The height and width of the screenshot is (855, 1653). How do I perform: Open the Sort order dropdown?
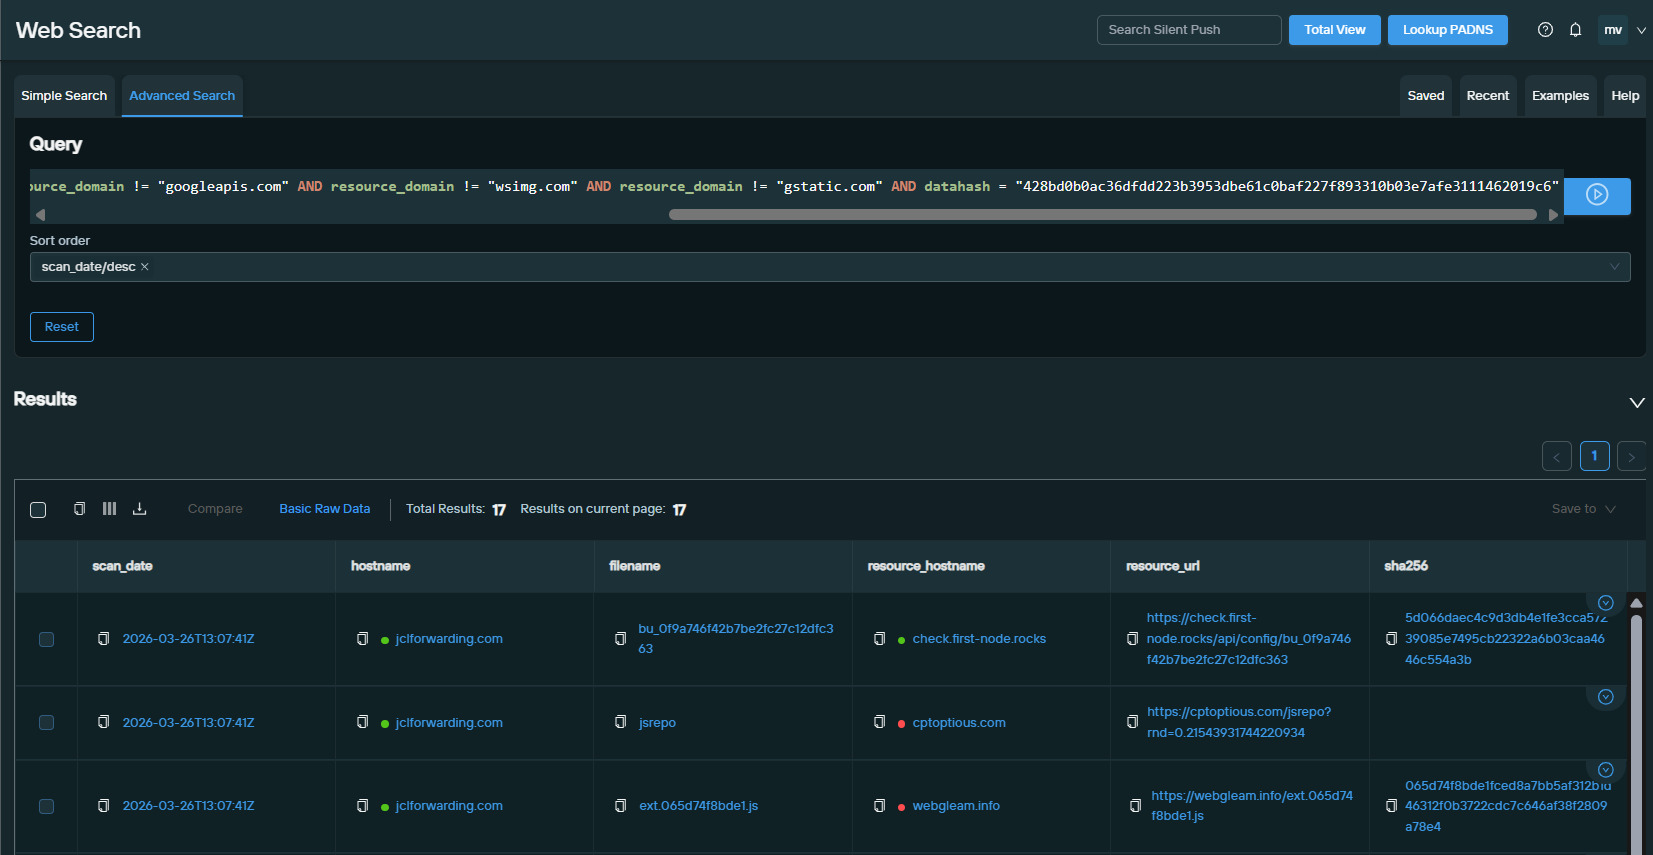coord(830,267)
